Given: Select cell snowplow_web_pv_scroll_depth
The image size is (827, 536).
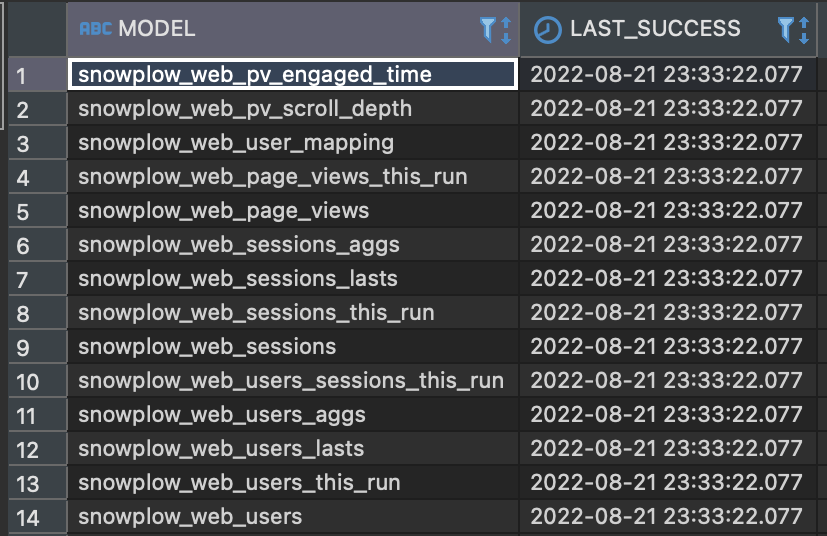Looking at the screenshot, I should point(293,109).
